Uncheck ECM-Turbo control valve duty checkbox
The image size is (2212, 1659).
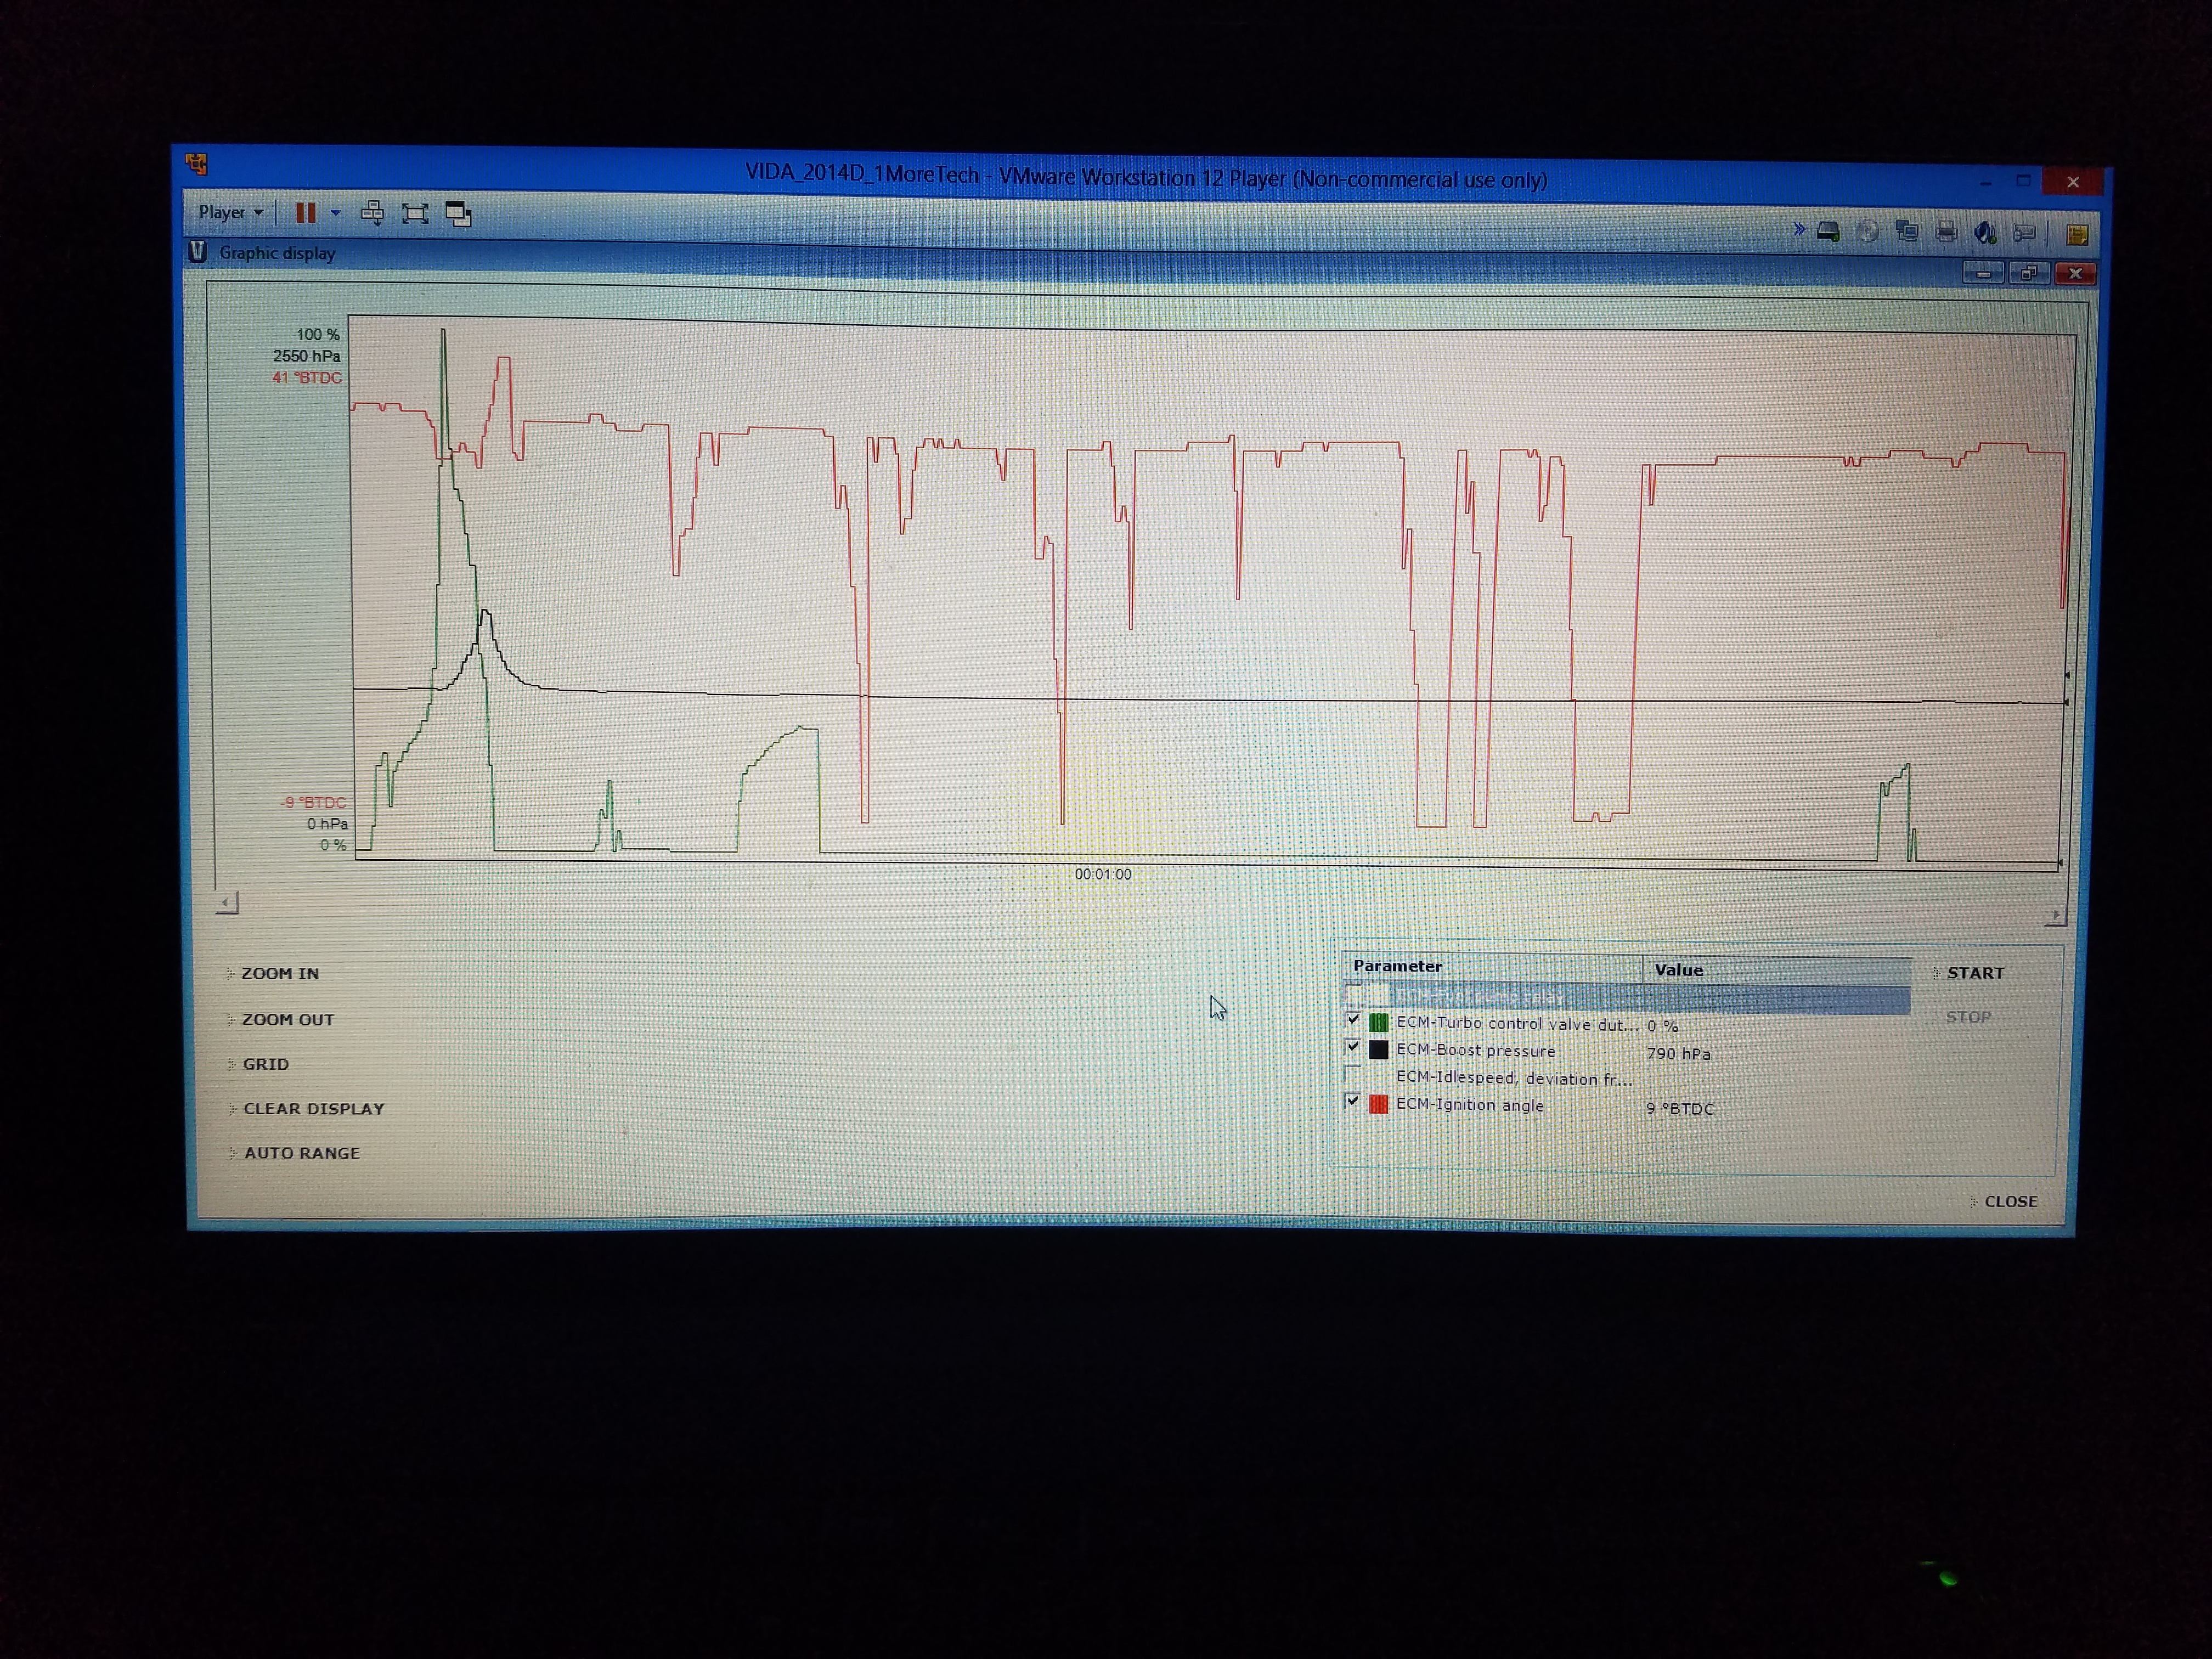(1353, 1020)
